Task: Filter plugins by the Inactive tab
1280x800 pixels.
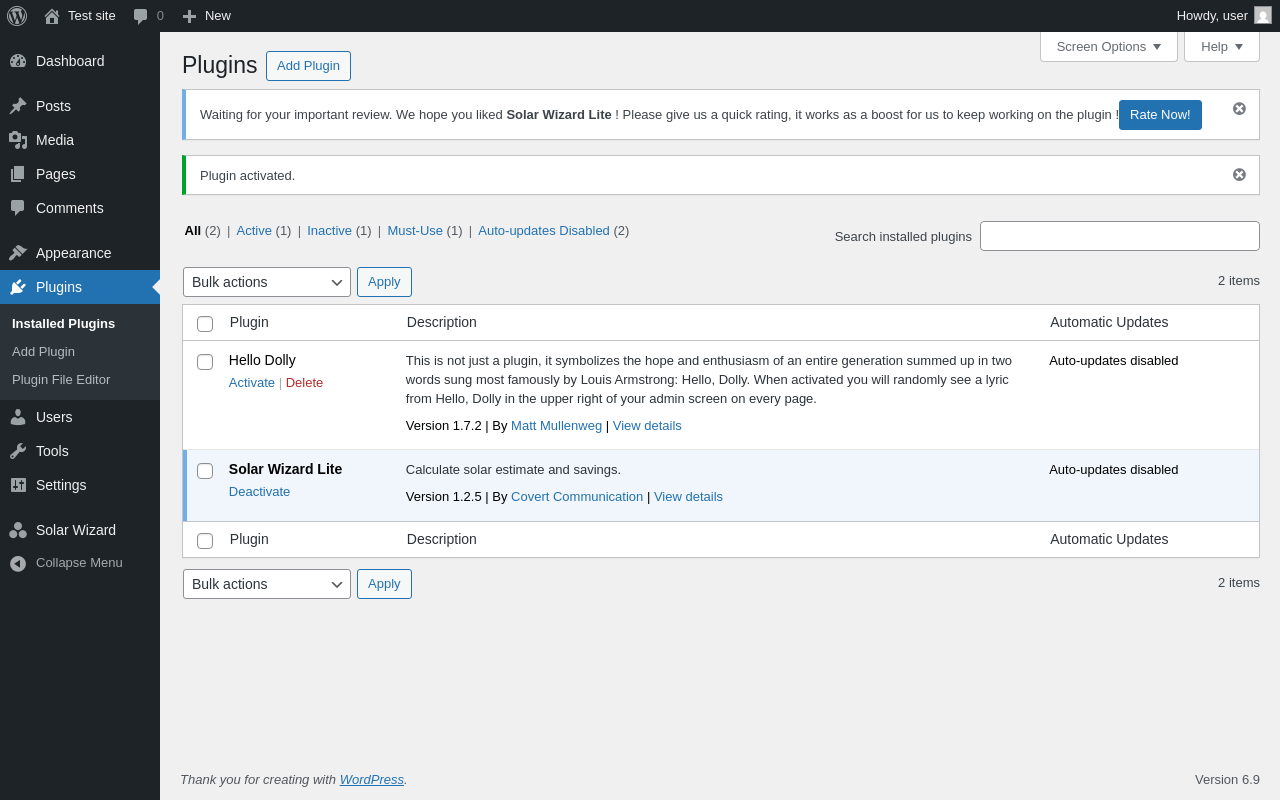Action: (x=329, y=230)
